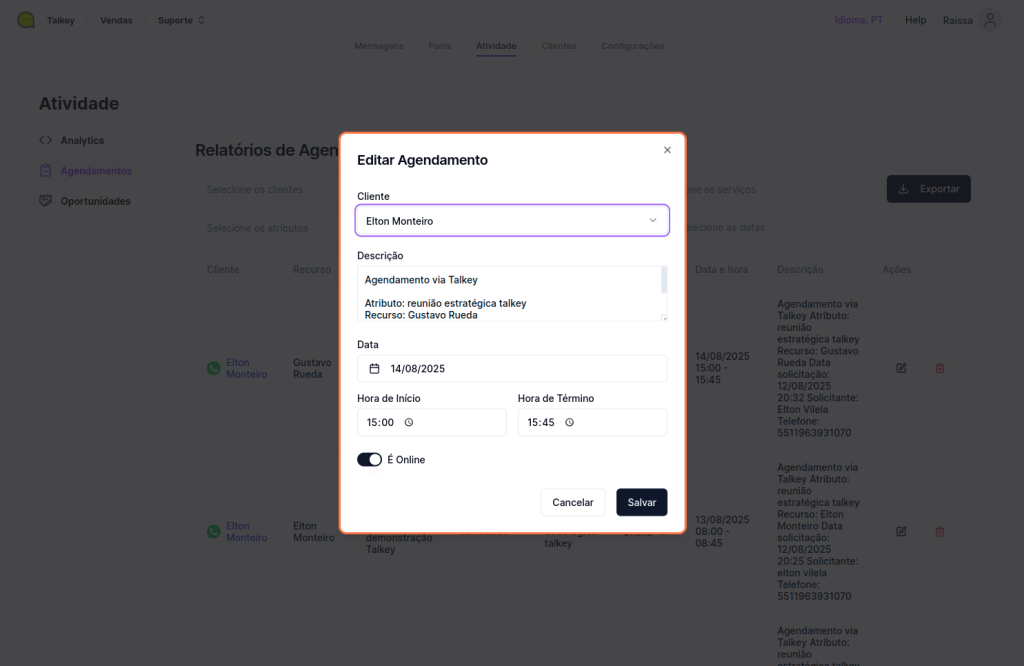Expand the Cliente dropdown with Elton Monteiro
The image size is (1024, 666).
click(512, 221)
